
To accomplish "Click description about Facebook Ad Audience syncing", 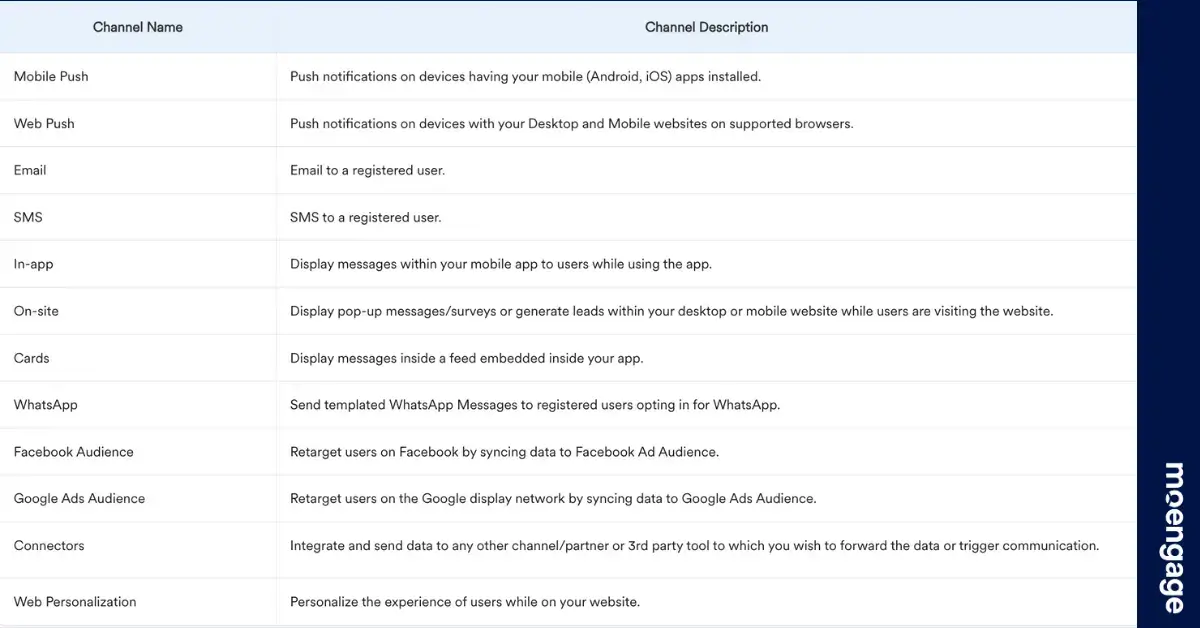I will (x=504, y=452).
